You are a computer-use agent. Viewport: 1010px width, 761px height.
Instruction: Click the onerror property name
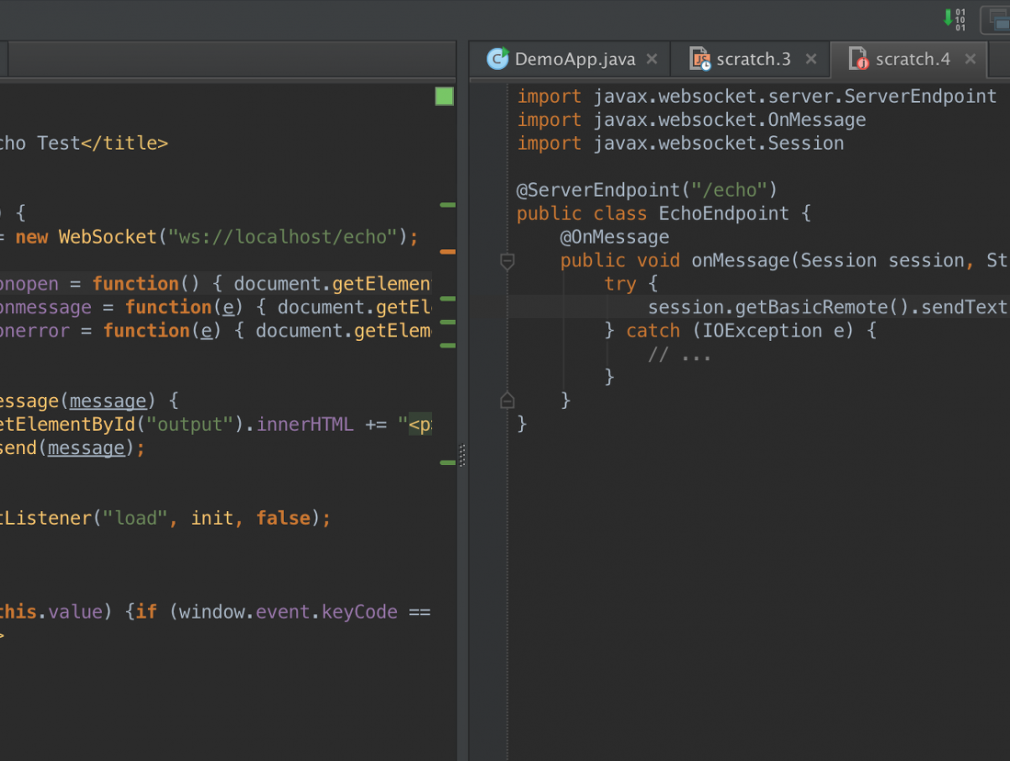pyautogui.click(x=35, y=331)
